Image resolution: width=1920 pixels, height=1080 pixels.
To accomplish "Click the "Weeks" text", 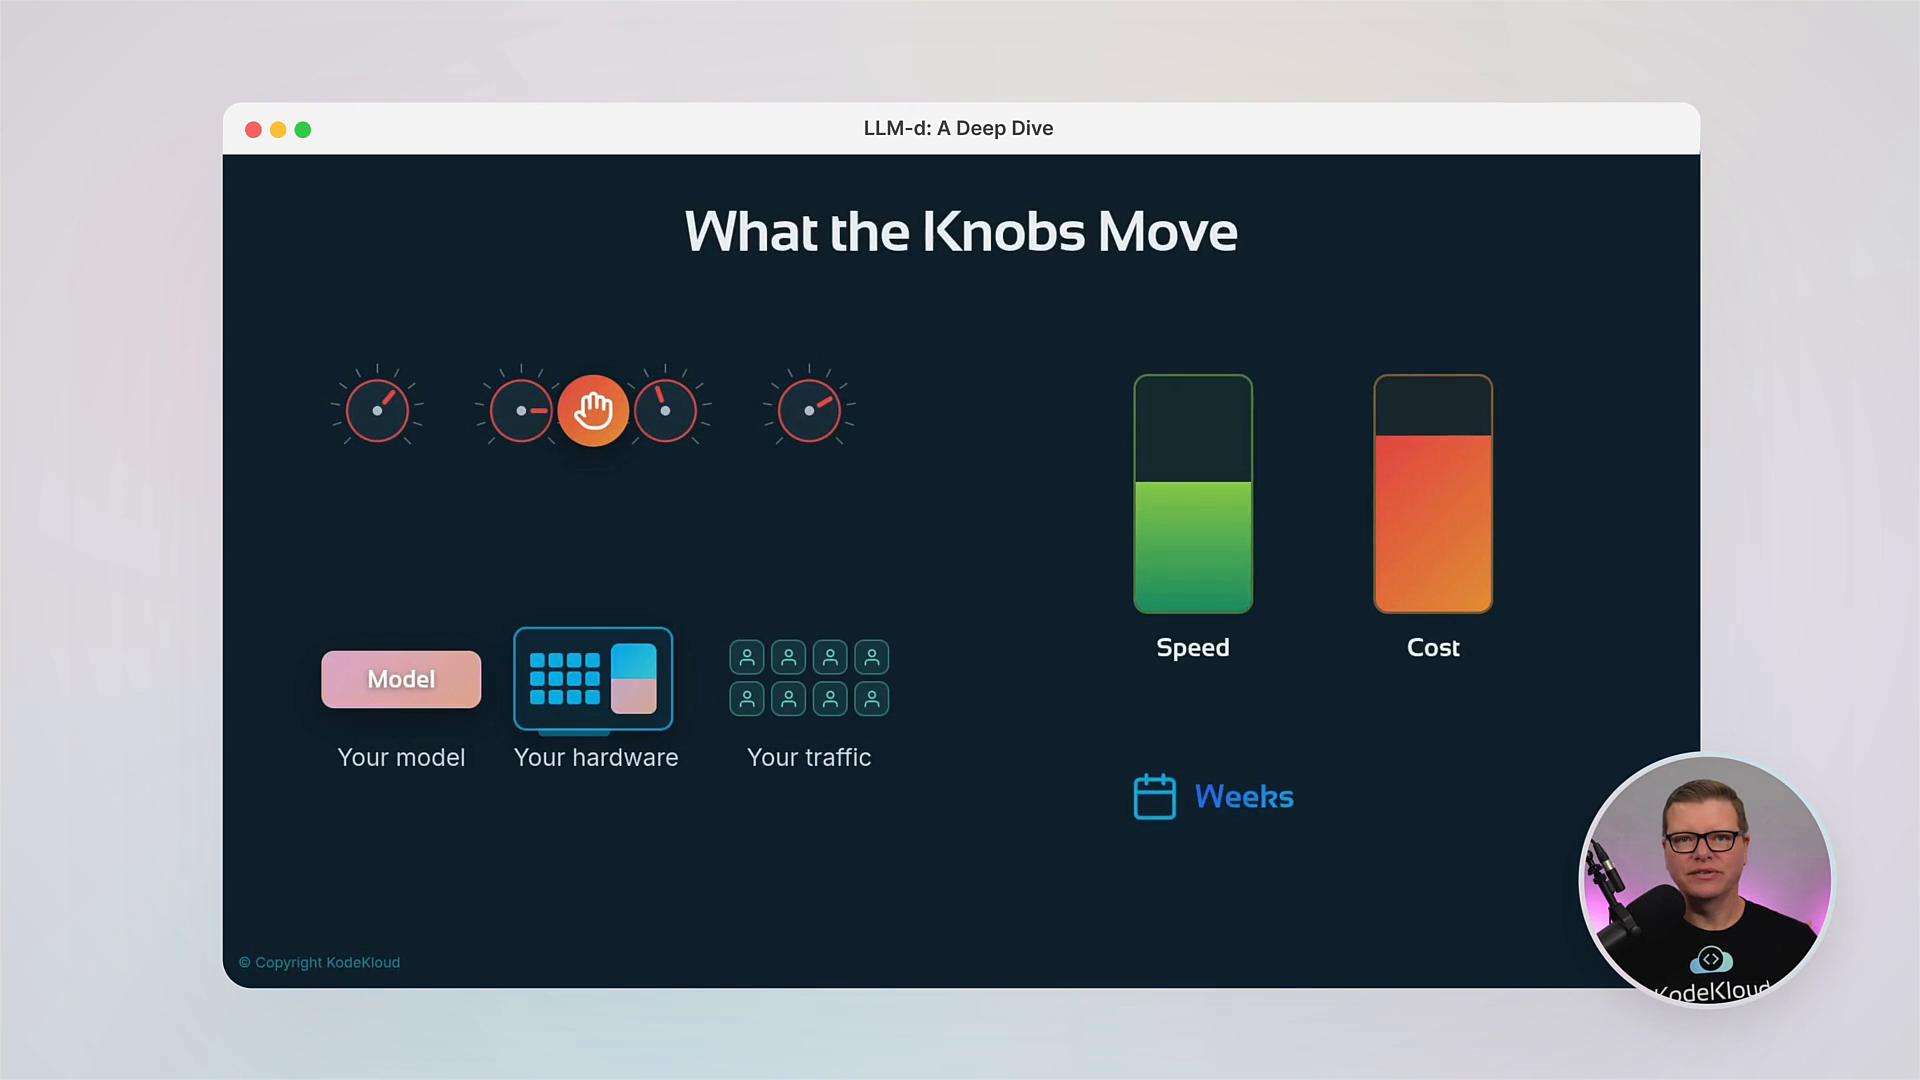I will (x=1244, y=797).
